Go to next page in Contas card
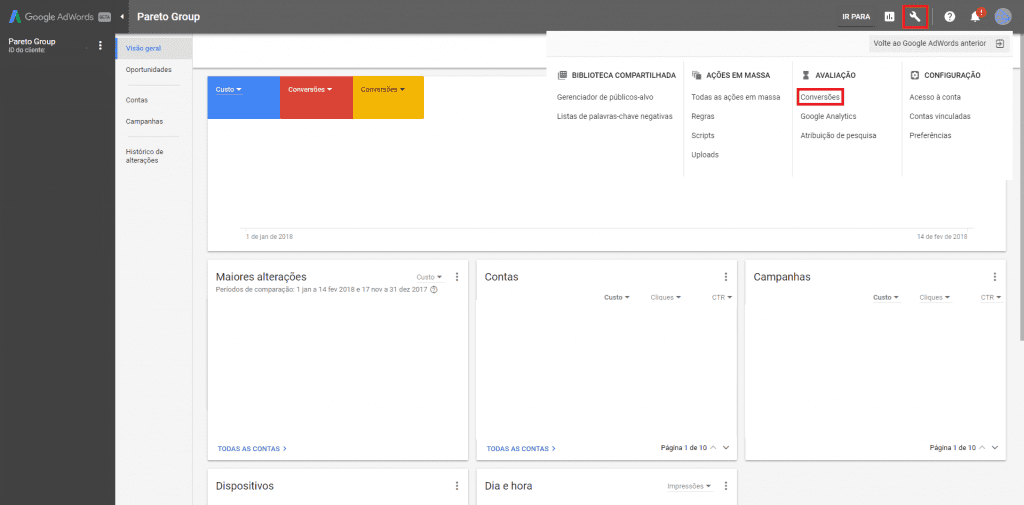This screenshot has height=505, width=1024. (726, 448)
